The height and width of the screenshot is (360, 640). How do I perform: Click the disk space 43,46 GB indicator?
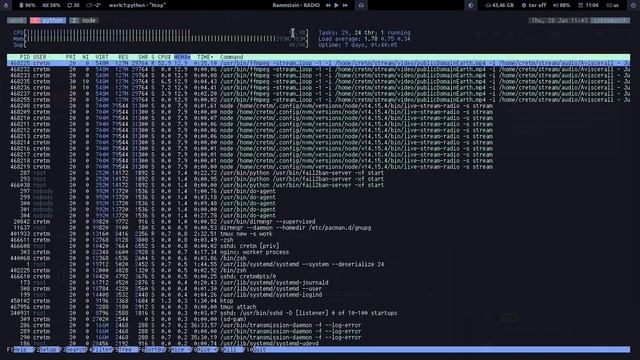point(499,5)
